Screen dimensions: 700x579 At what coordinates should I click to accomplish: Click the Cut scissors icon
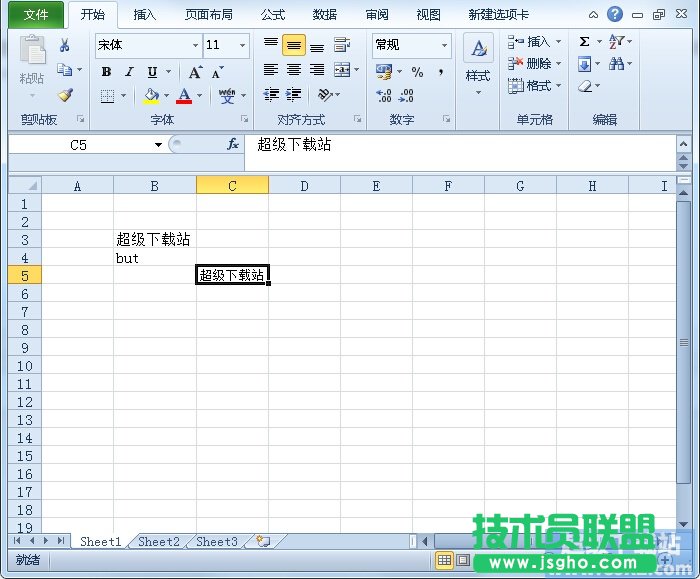point(65,45)
